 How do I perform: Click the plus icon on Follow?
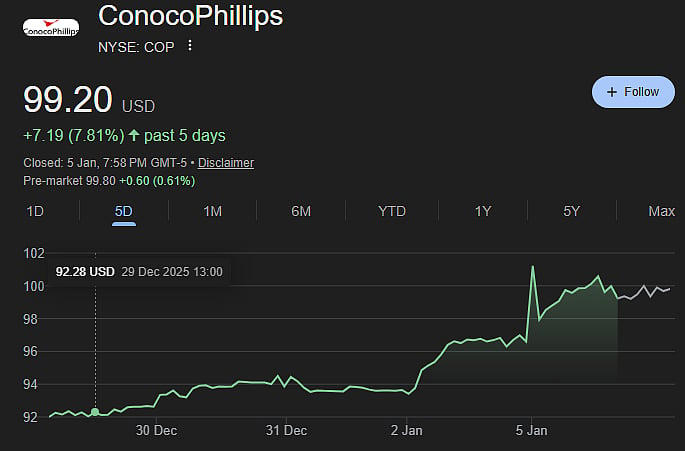point(612,92)
